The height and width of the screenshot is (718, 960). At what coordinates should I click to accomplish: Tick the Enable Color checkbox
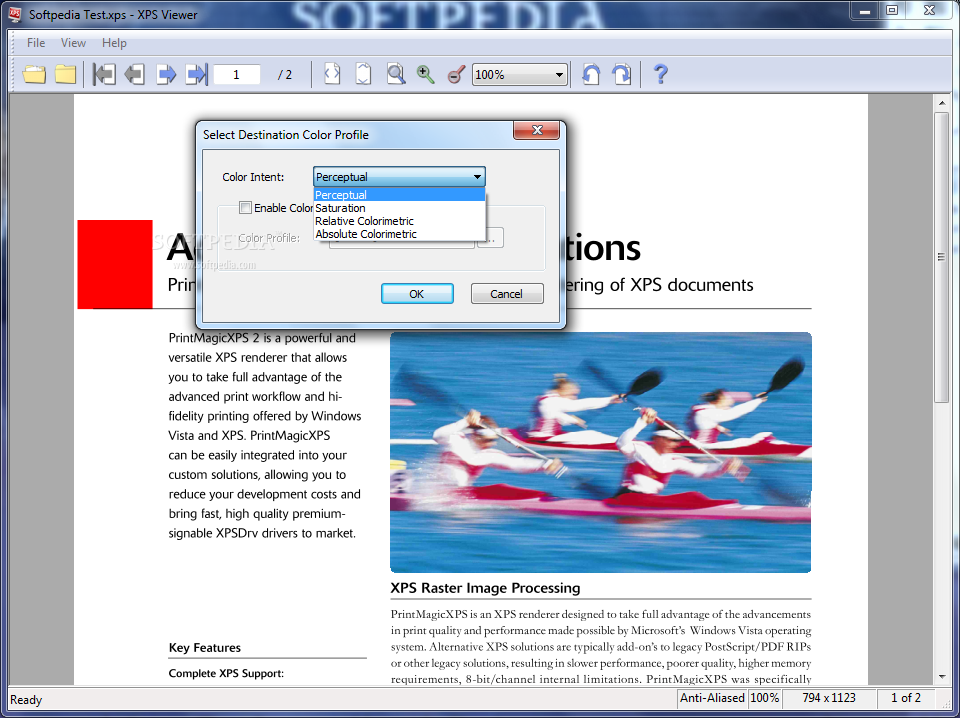pyautogui.click(x=246, y=208)
